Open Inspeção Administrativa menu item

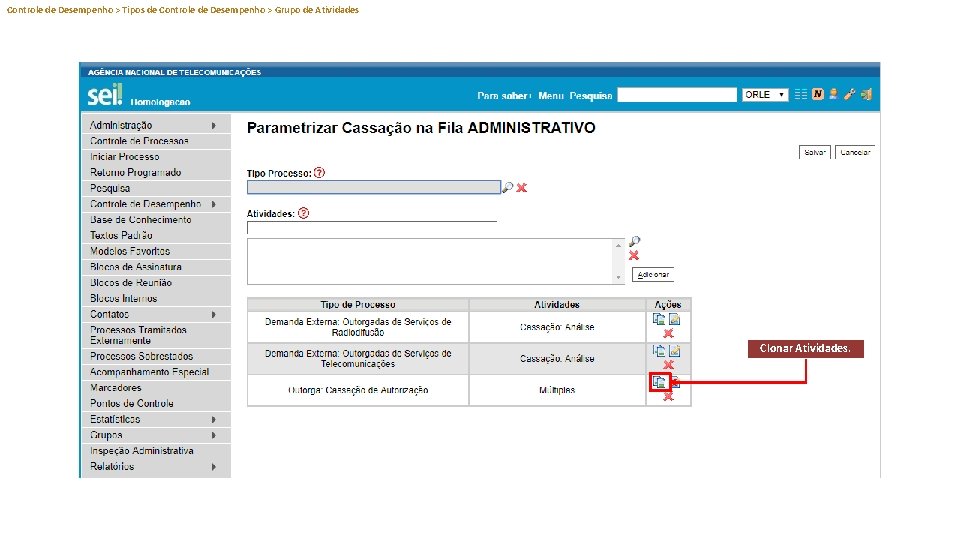point(156,451)
